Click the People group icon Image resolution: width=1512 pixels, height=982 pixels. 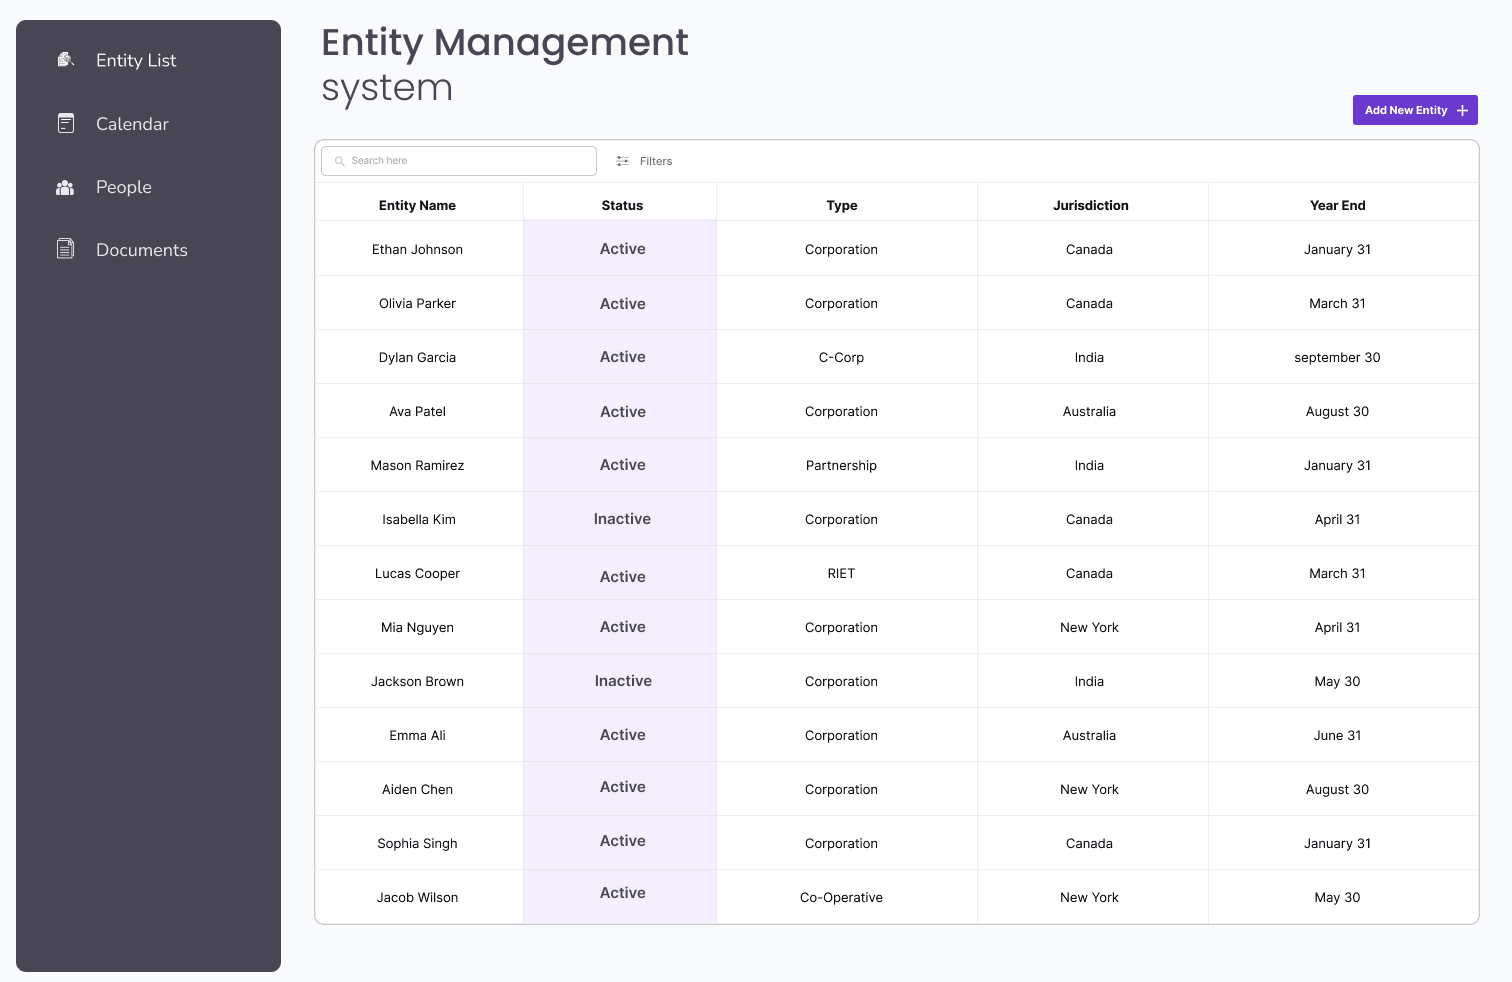(x=65, y=187)
